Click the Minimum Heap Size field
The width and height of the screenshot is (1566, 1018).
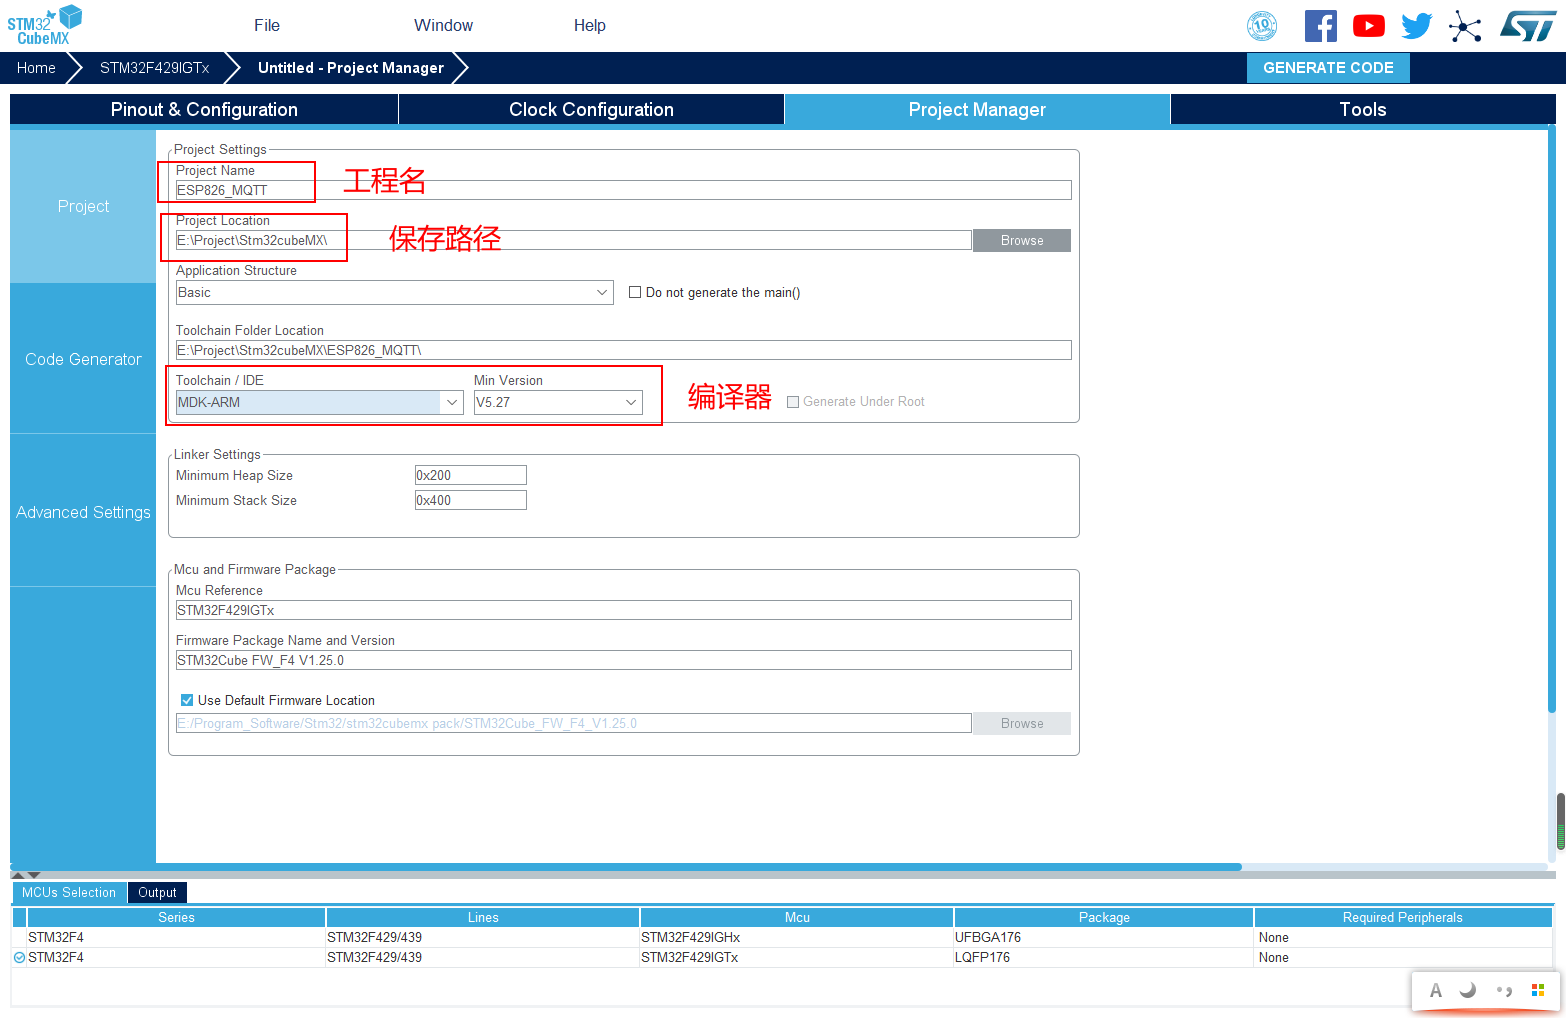point(471,475)
